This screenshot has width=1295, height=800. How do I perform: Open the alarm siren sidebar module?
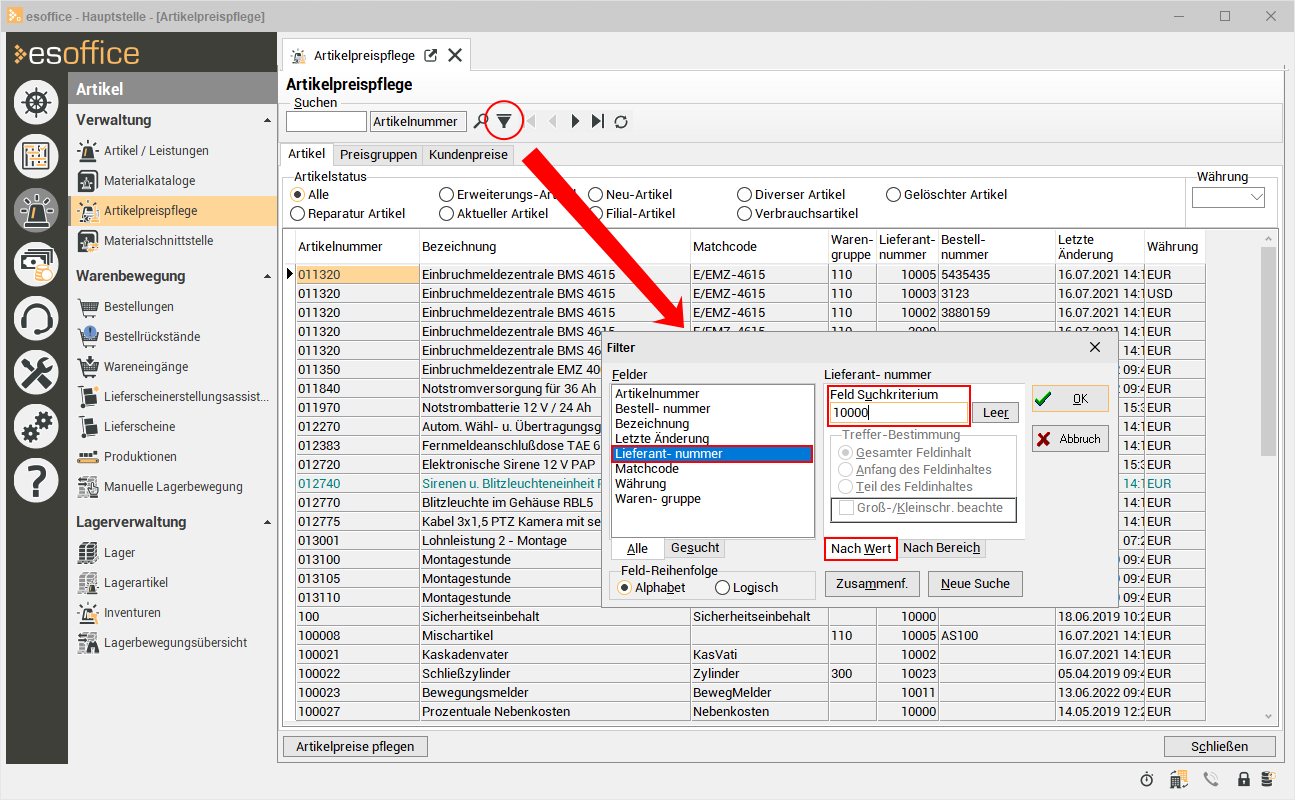36,210
